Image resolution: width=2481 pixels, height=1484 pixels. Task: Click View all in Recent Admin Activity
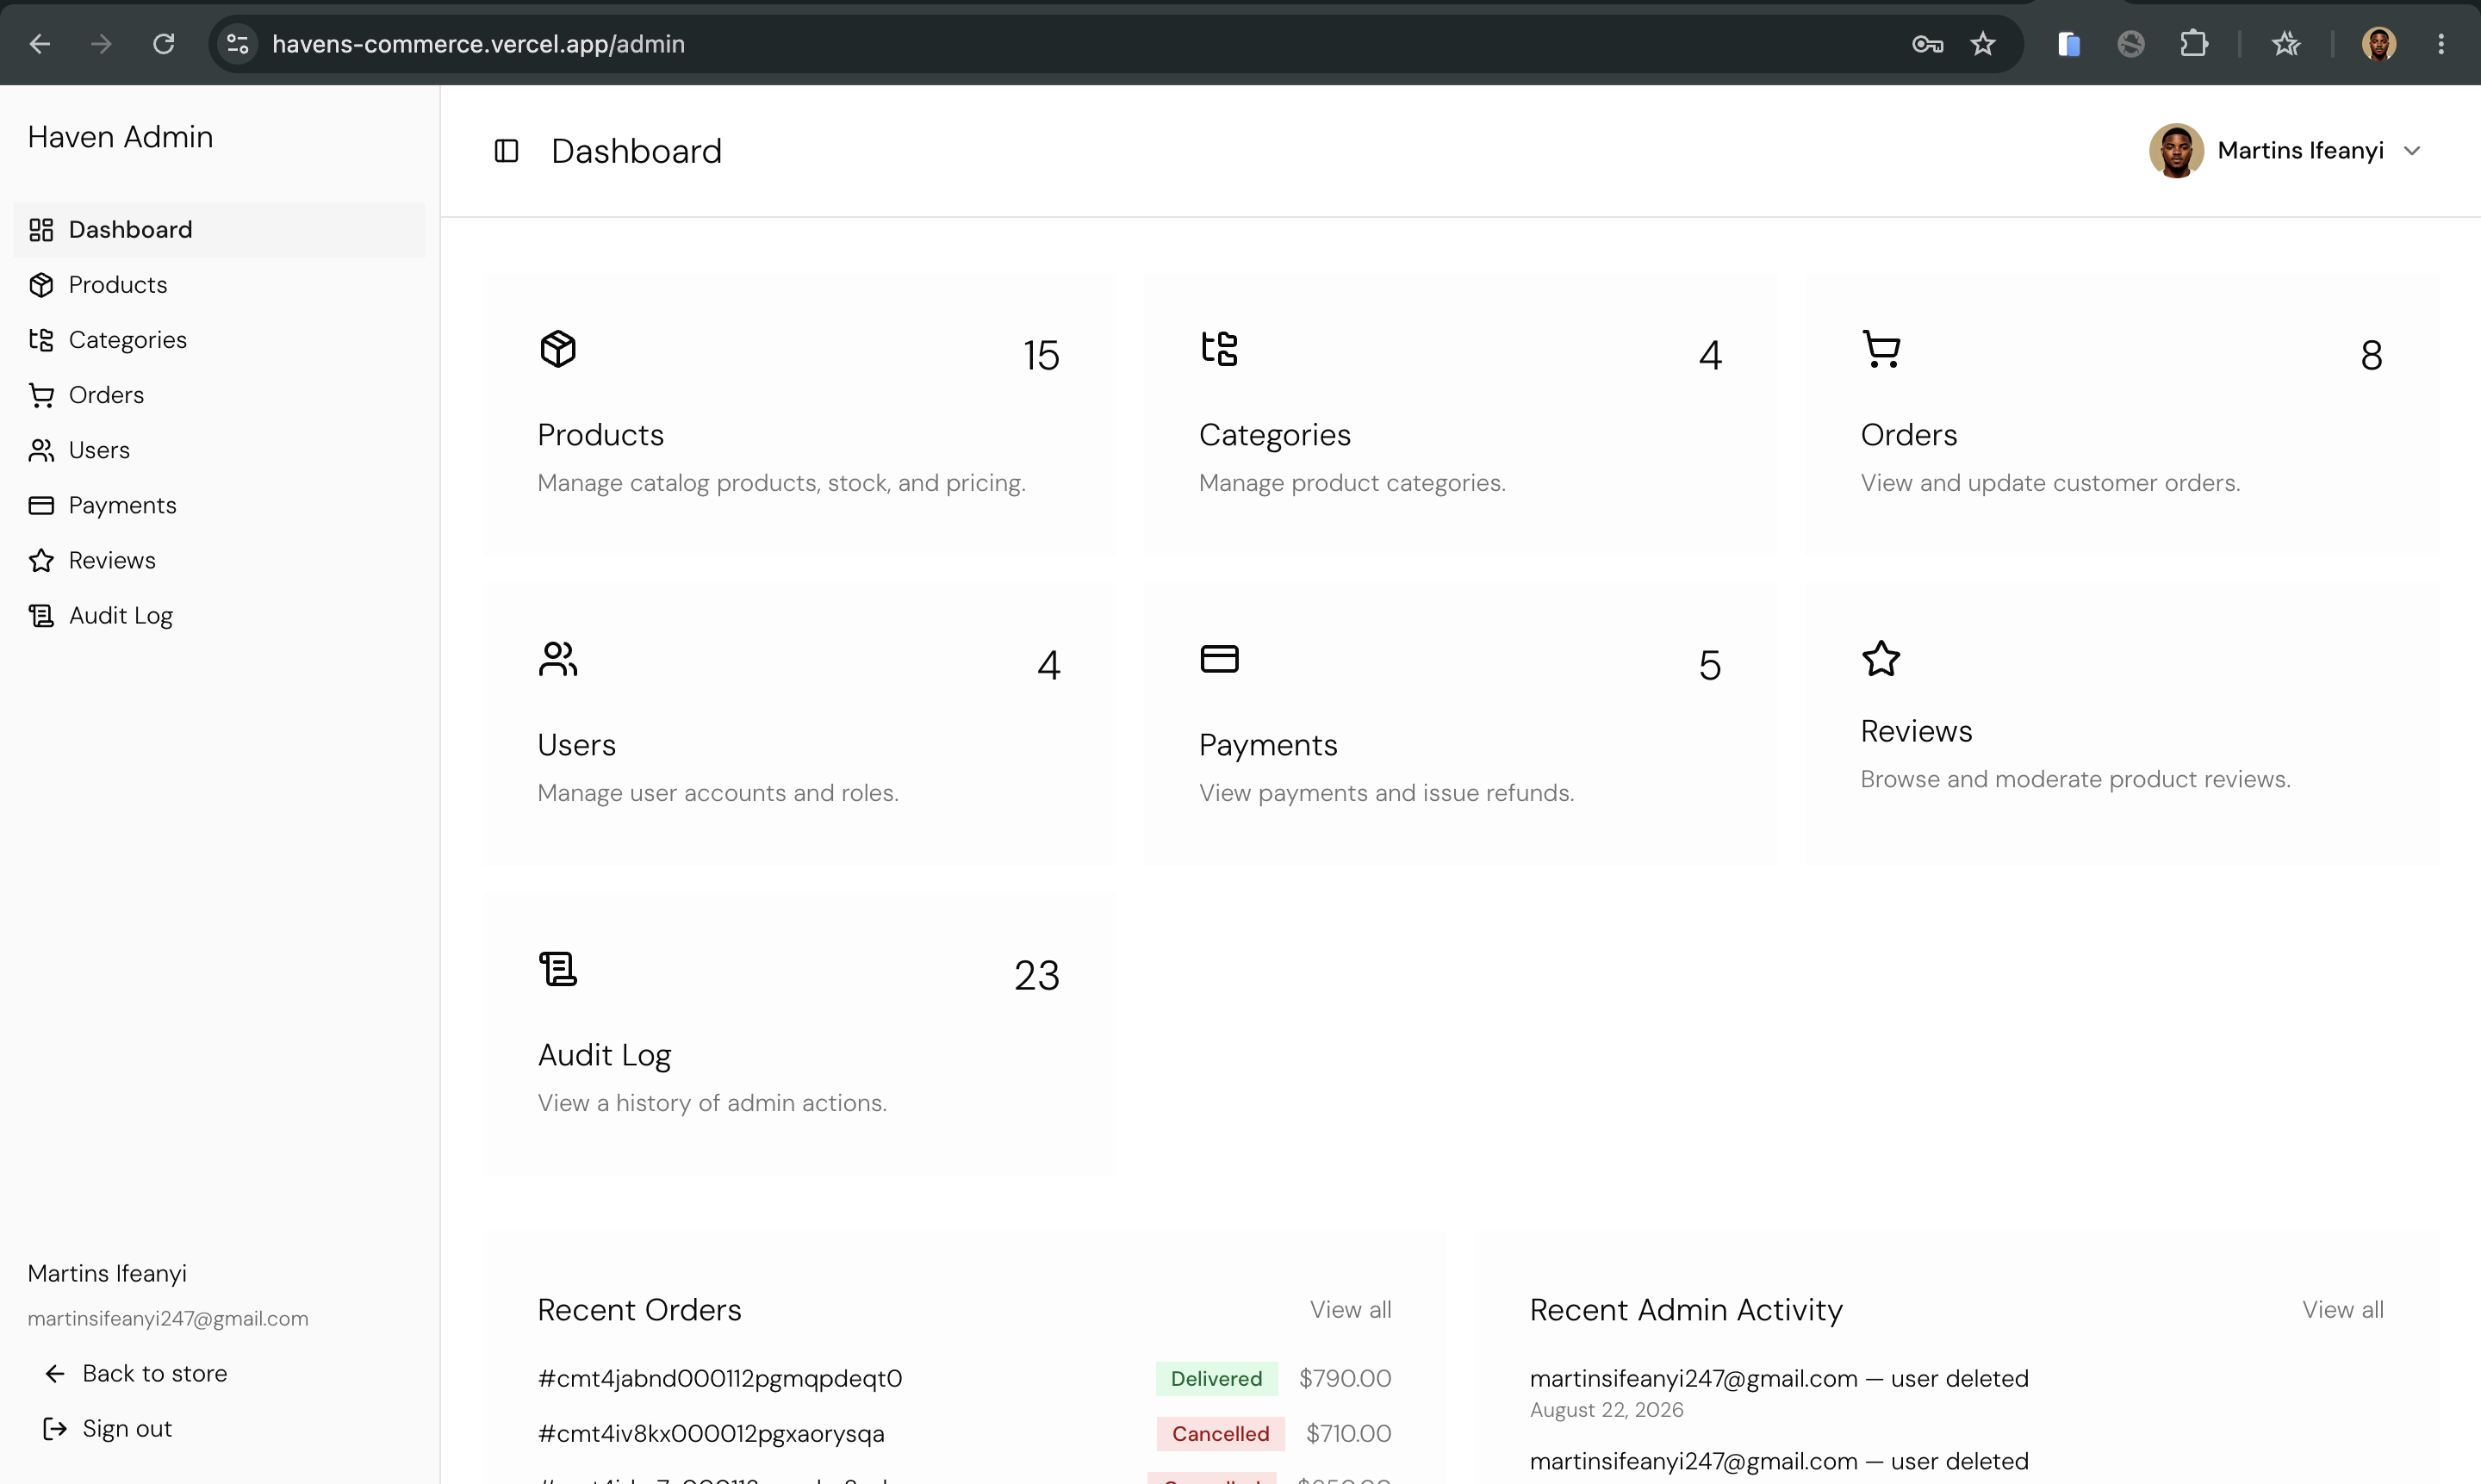pos(2343,1310)
